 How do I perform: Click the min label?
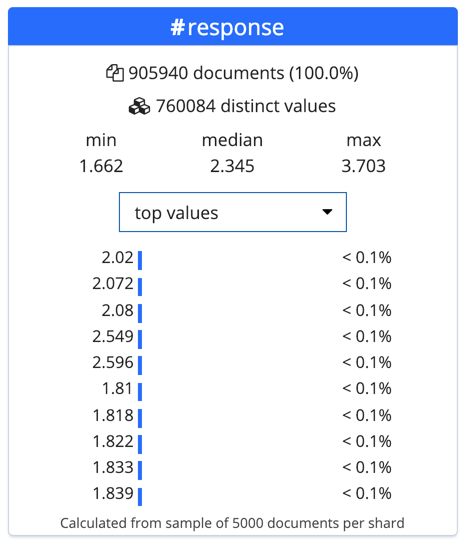click(x=101, y=140)
